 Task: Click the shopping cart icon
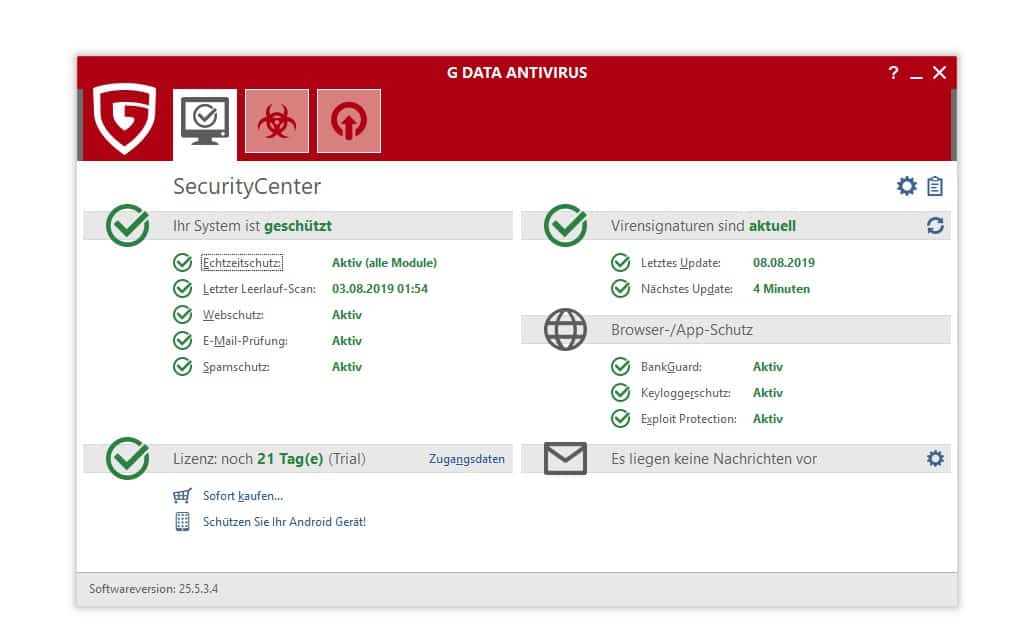coord(182,496)
